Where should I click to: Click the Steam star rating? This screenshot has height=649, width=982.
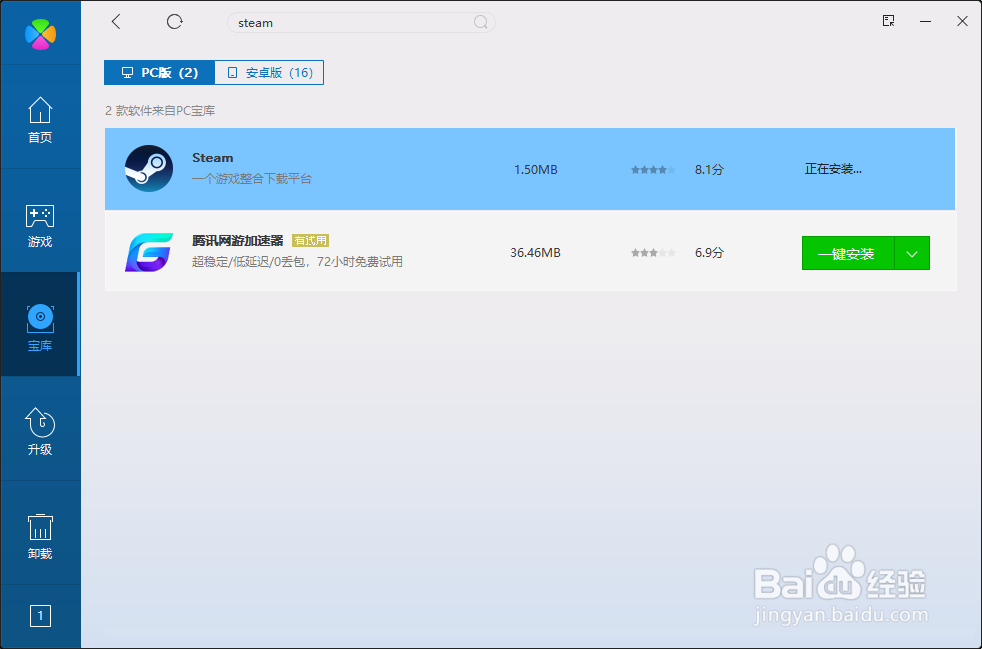[x=653, y=170]
